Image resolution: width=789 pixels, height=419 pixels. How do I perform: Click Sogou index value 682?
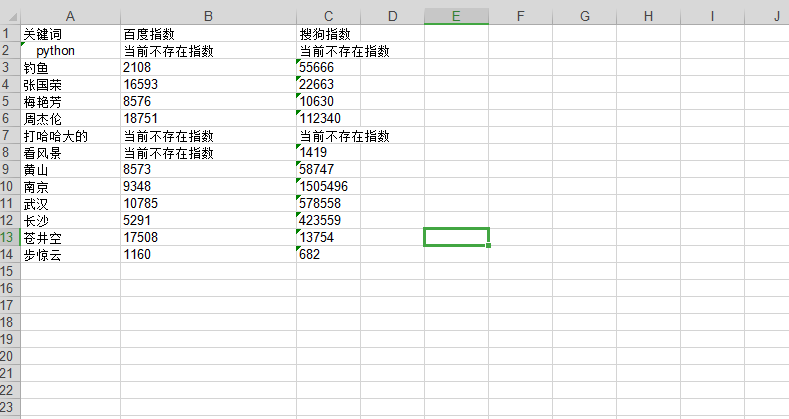tap(329, 255)
